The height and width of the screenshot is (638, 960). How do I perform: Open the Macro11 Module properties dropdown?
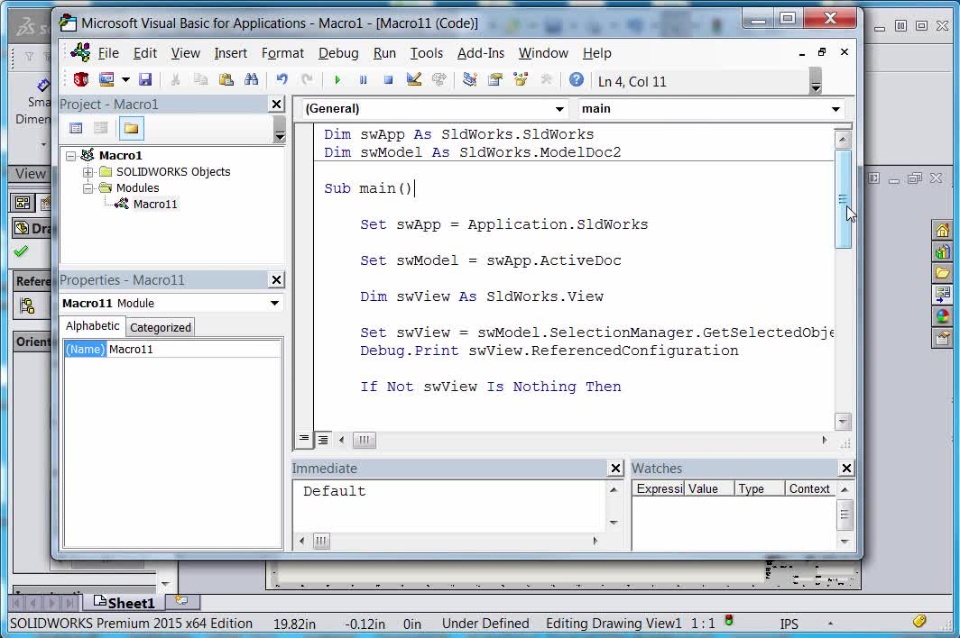[275, 303]
